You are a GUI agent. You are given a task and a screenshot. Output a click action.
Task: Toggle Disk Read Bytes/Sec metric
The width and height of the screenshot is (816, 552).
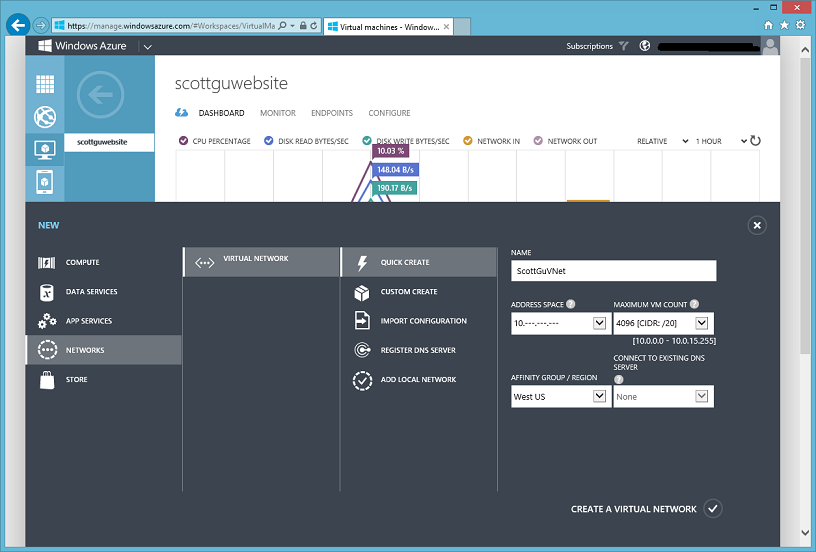[x=269, y=140]
